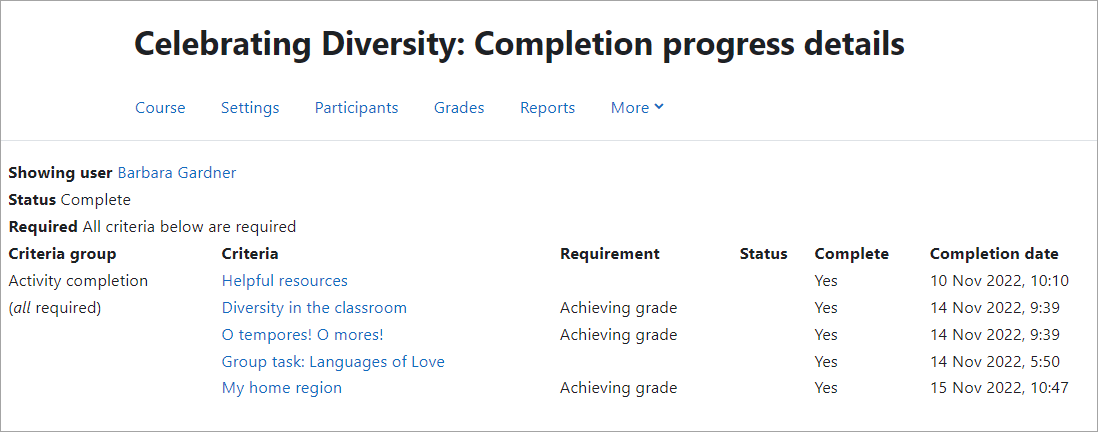Open Group task: Languages of Love
Image resolution: width=1098 pixels, height=432 pixels.
[x=333, y=362]
